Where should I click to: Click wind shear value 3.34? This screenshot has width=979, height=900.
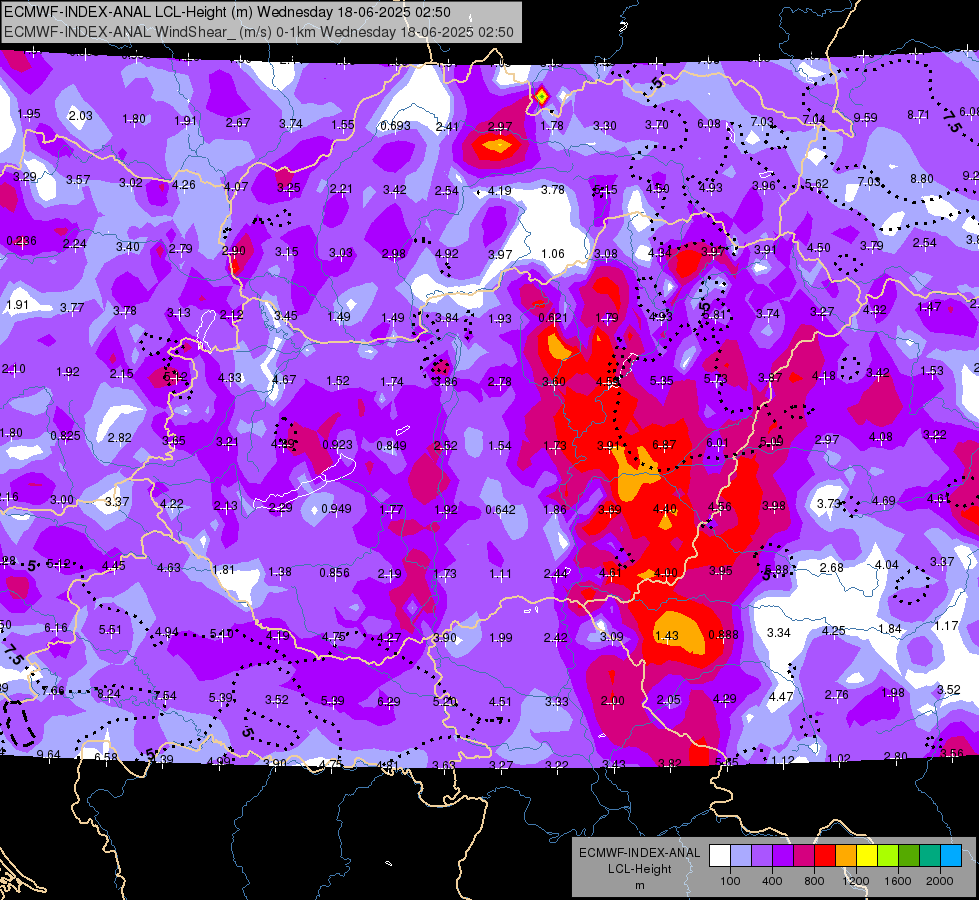[x=779, y=633]
